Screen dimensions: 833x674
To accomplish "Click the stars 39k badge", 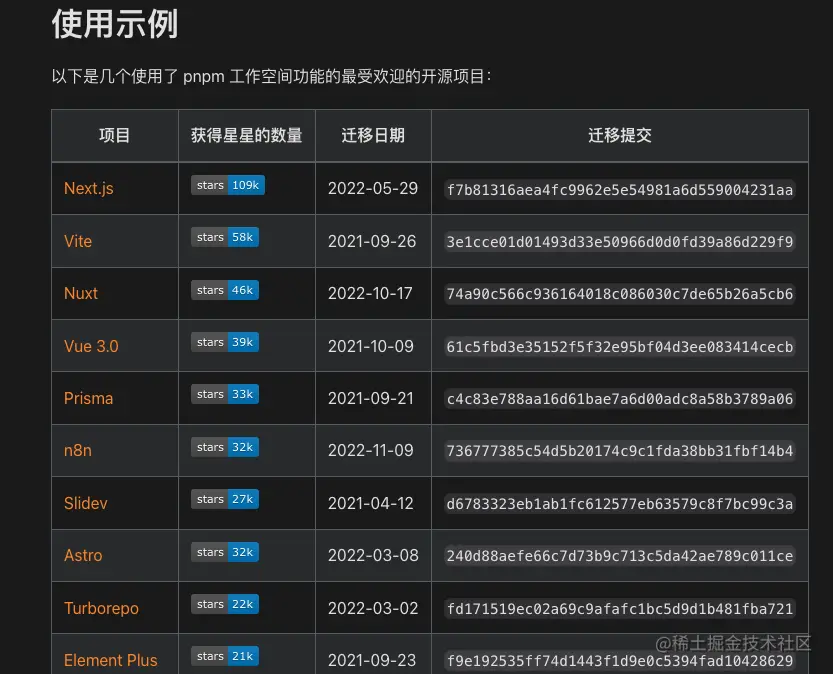I will coord(225,342).
